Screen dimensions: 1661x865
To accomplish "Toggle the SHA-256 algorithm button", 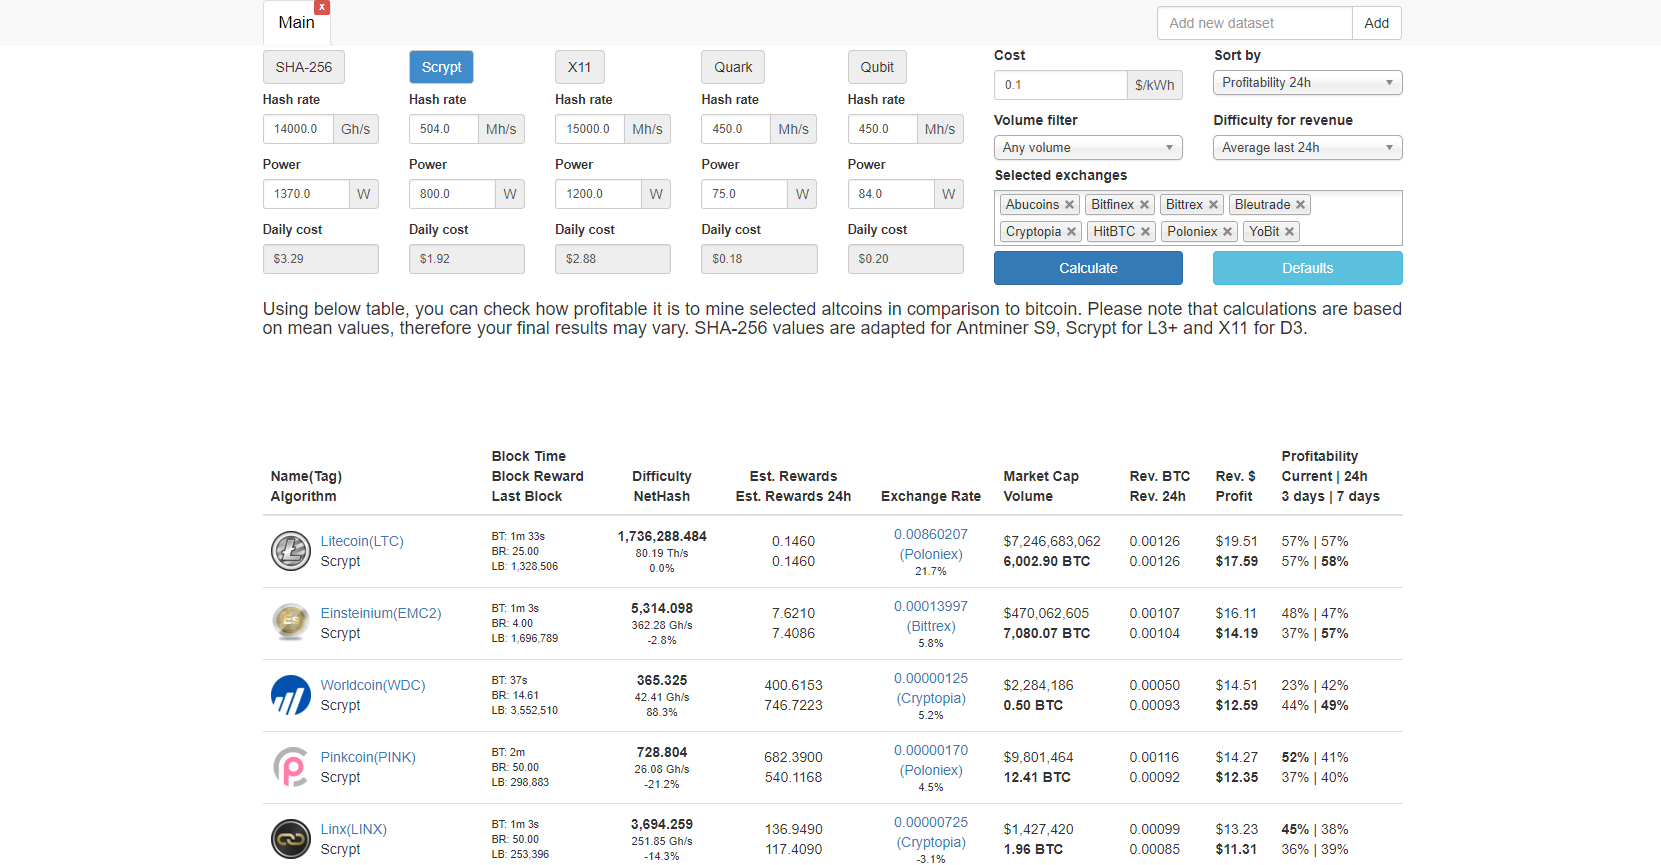I will tap(303, 67).
